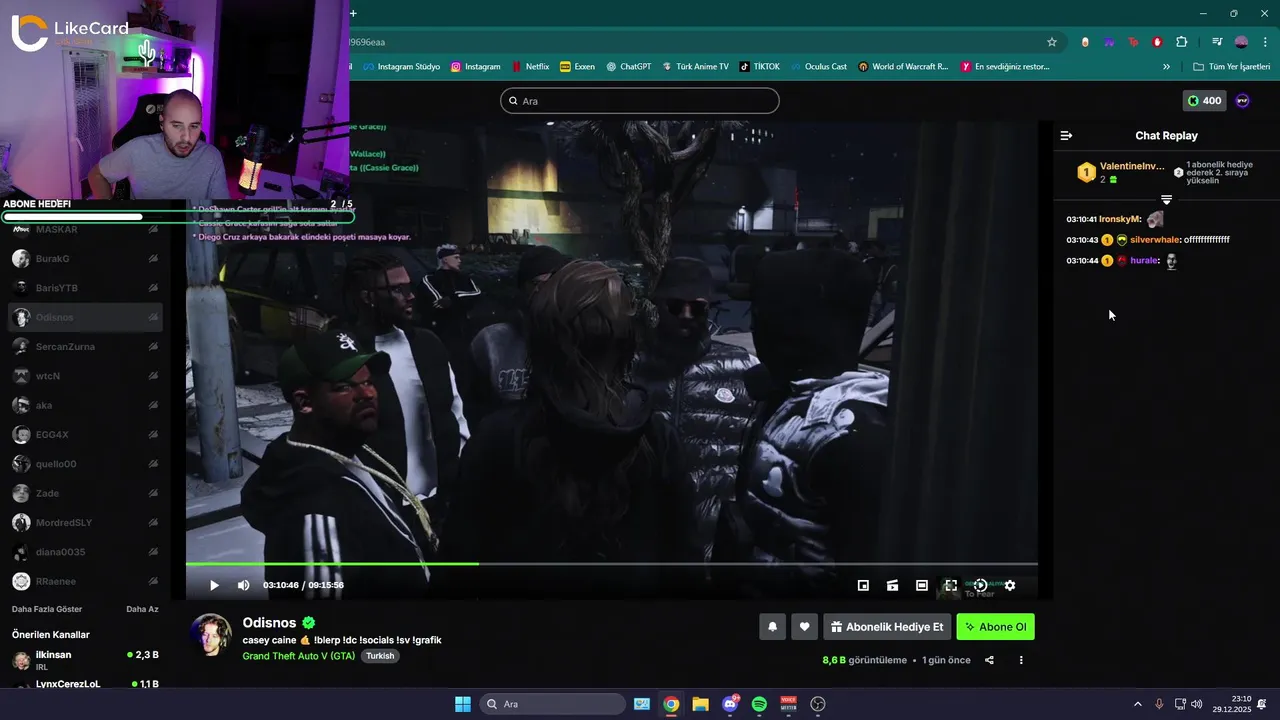
Task: Mute the video player volume
Action: pos(243,585)
